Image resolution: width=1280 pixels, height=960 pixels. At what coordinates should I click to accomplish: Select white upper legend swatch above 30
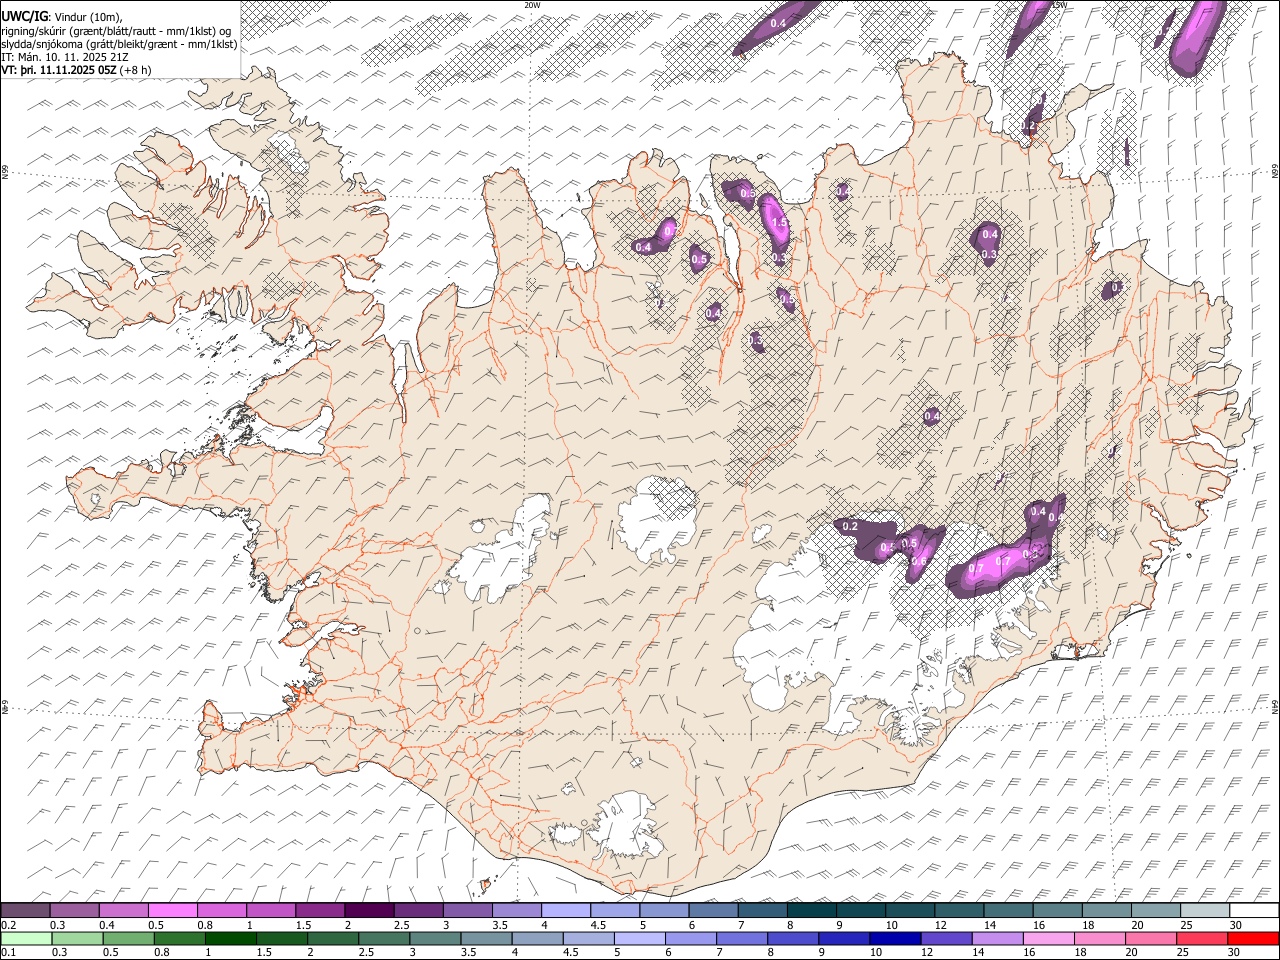(x=1252, y=910)
